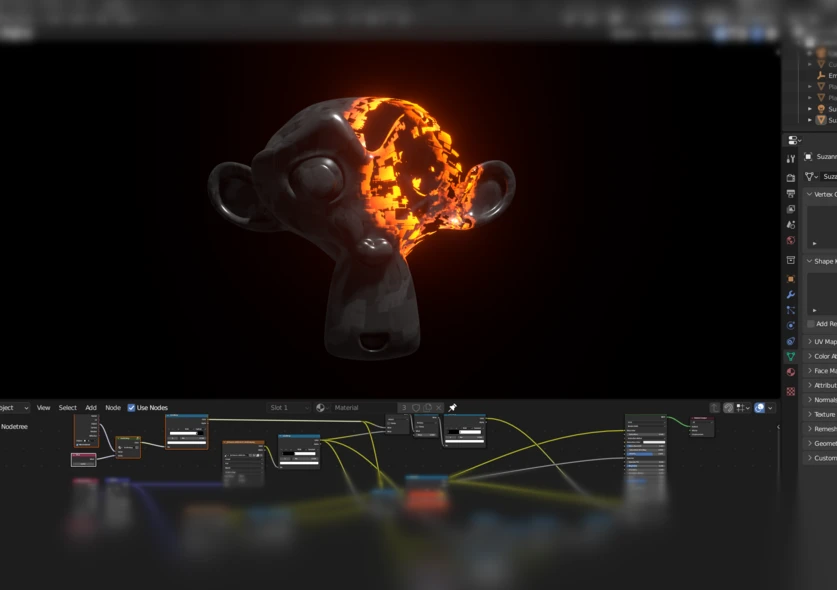Image resolution: width=837 pixels, height=590 pixels.
Task: Open the Object Data green triangle tab
Action: coord(791,356)
